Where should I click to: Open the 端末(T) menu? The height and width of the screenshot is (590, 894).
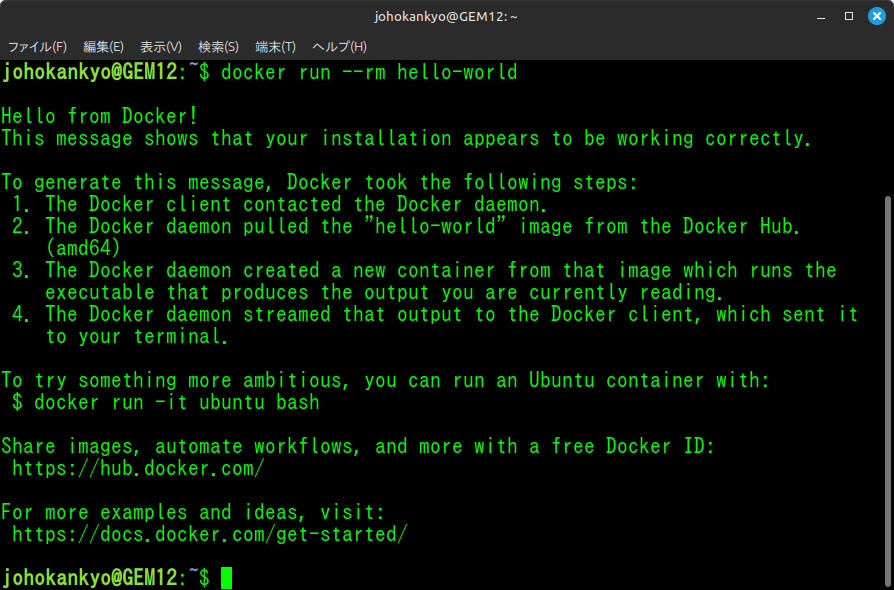[275, 47]
